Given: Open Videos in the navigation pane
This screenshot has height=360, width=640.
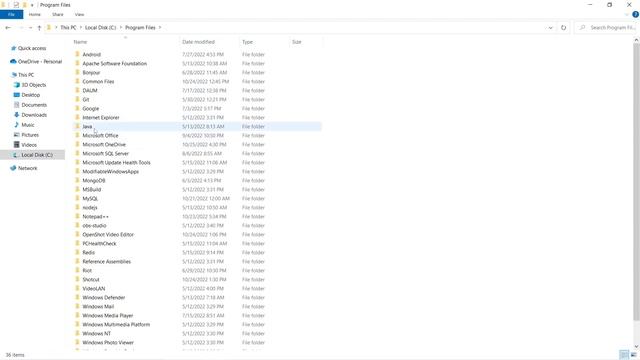Looking at the screenshot, I should pos(29,145).
